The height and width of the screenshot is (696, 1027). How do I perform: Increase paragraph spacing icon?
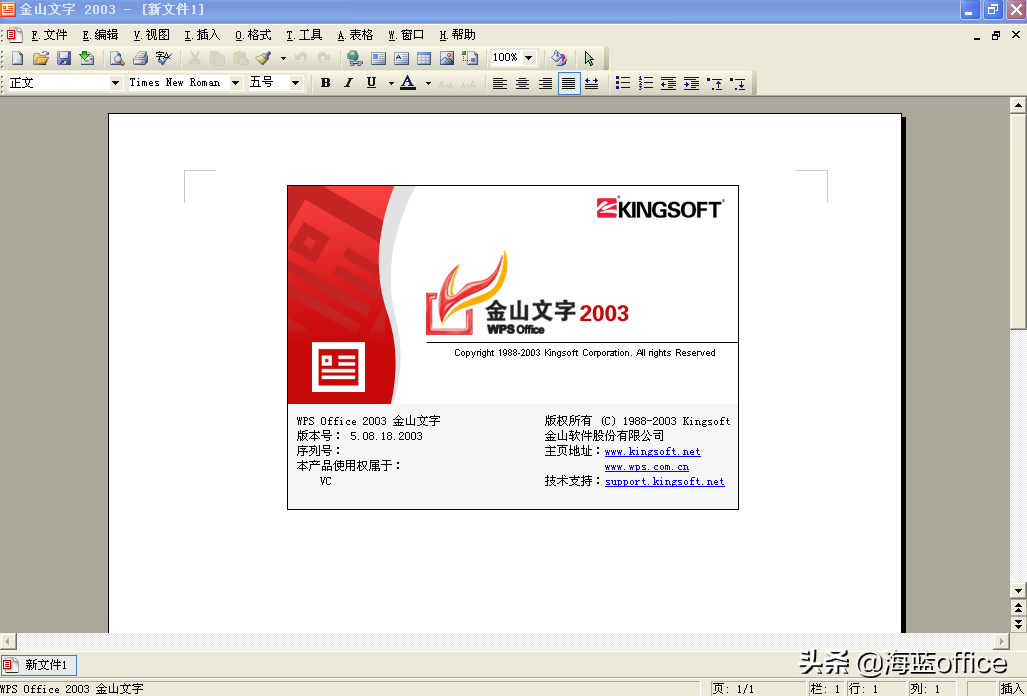tap(716, 83)
